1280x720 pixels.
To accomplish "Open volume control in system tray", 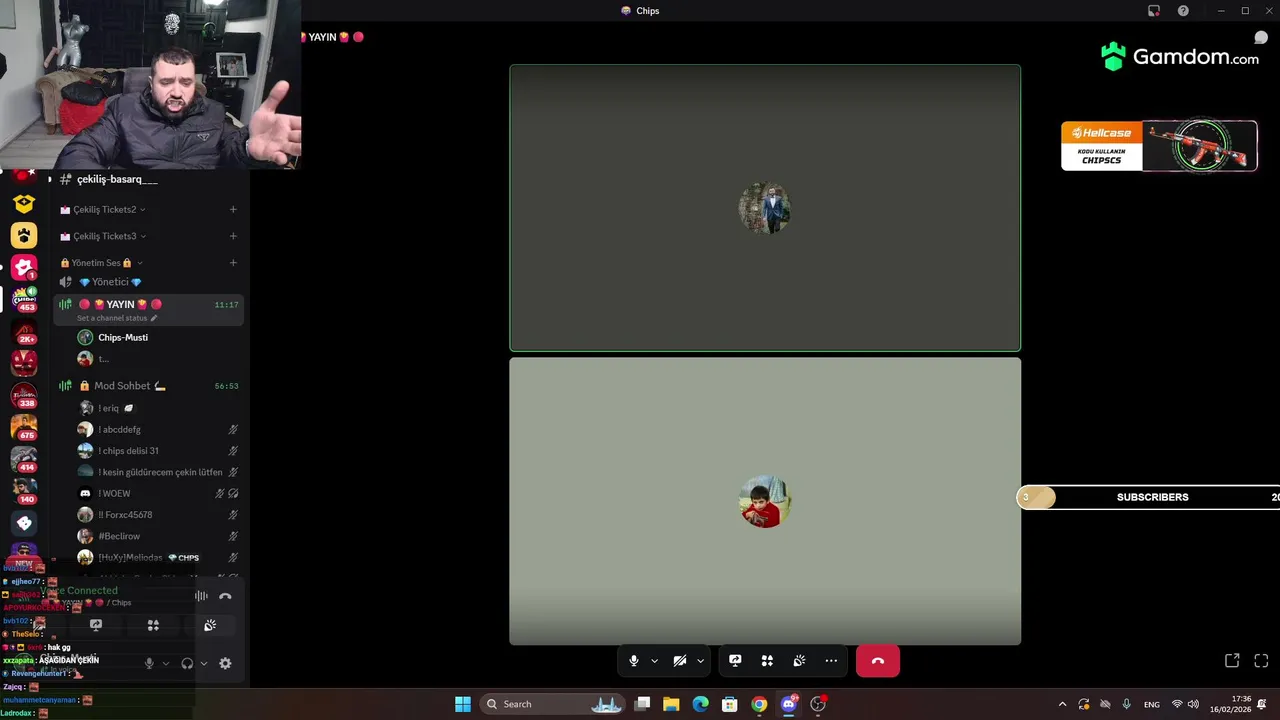I will pyautogui.click(x=1193, y=704).
